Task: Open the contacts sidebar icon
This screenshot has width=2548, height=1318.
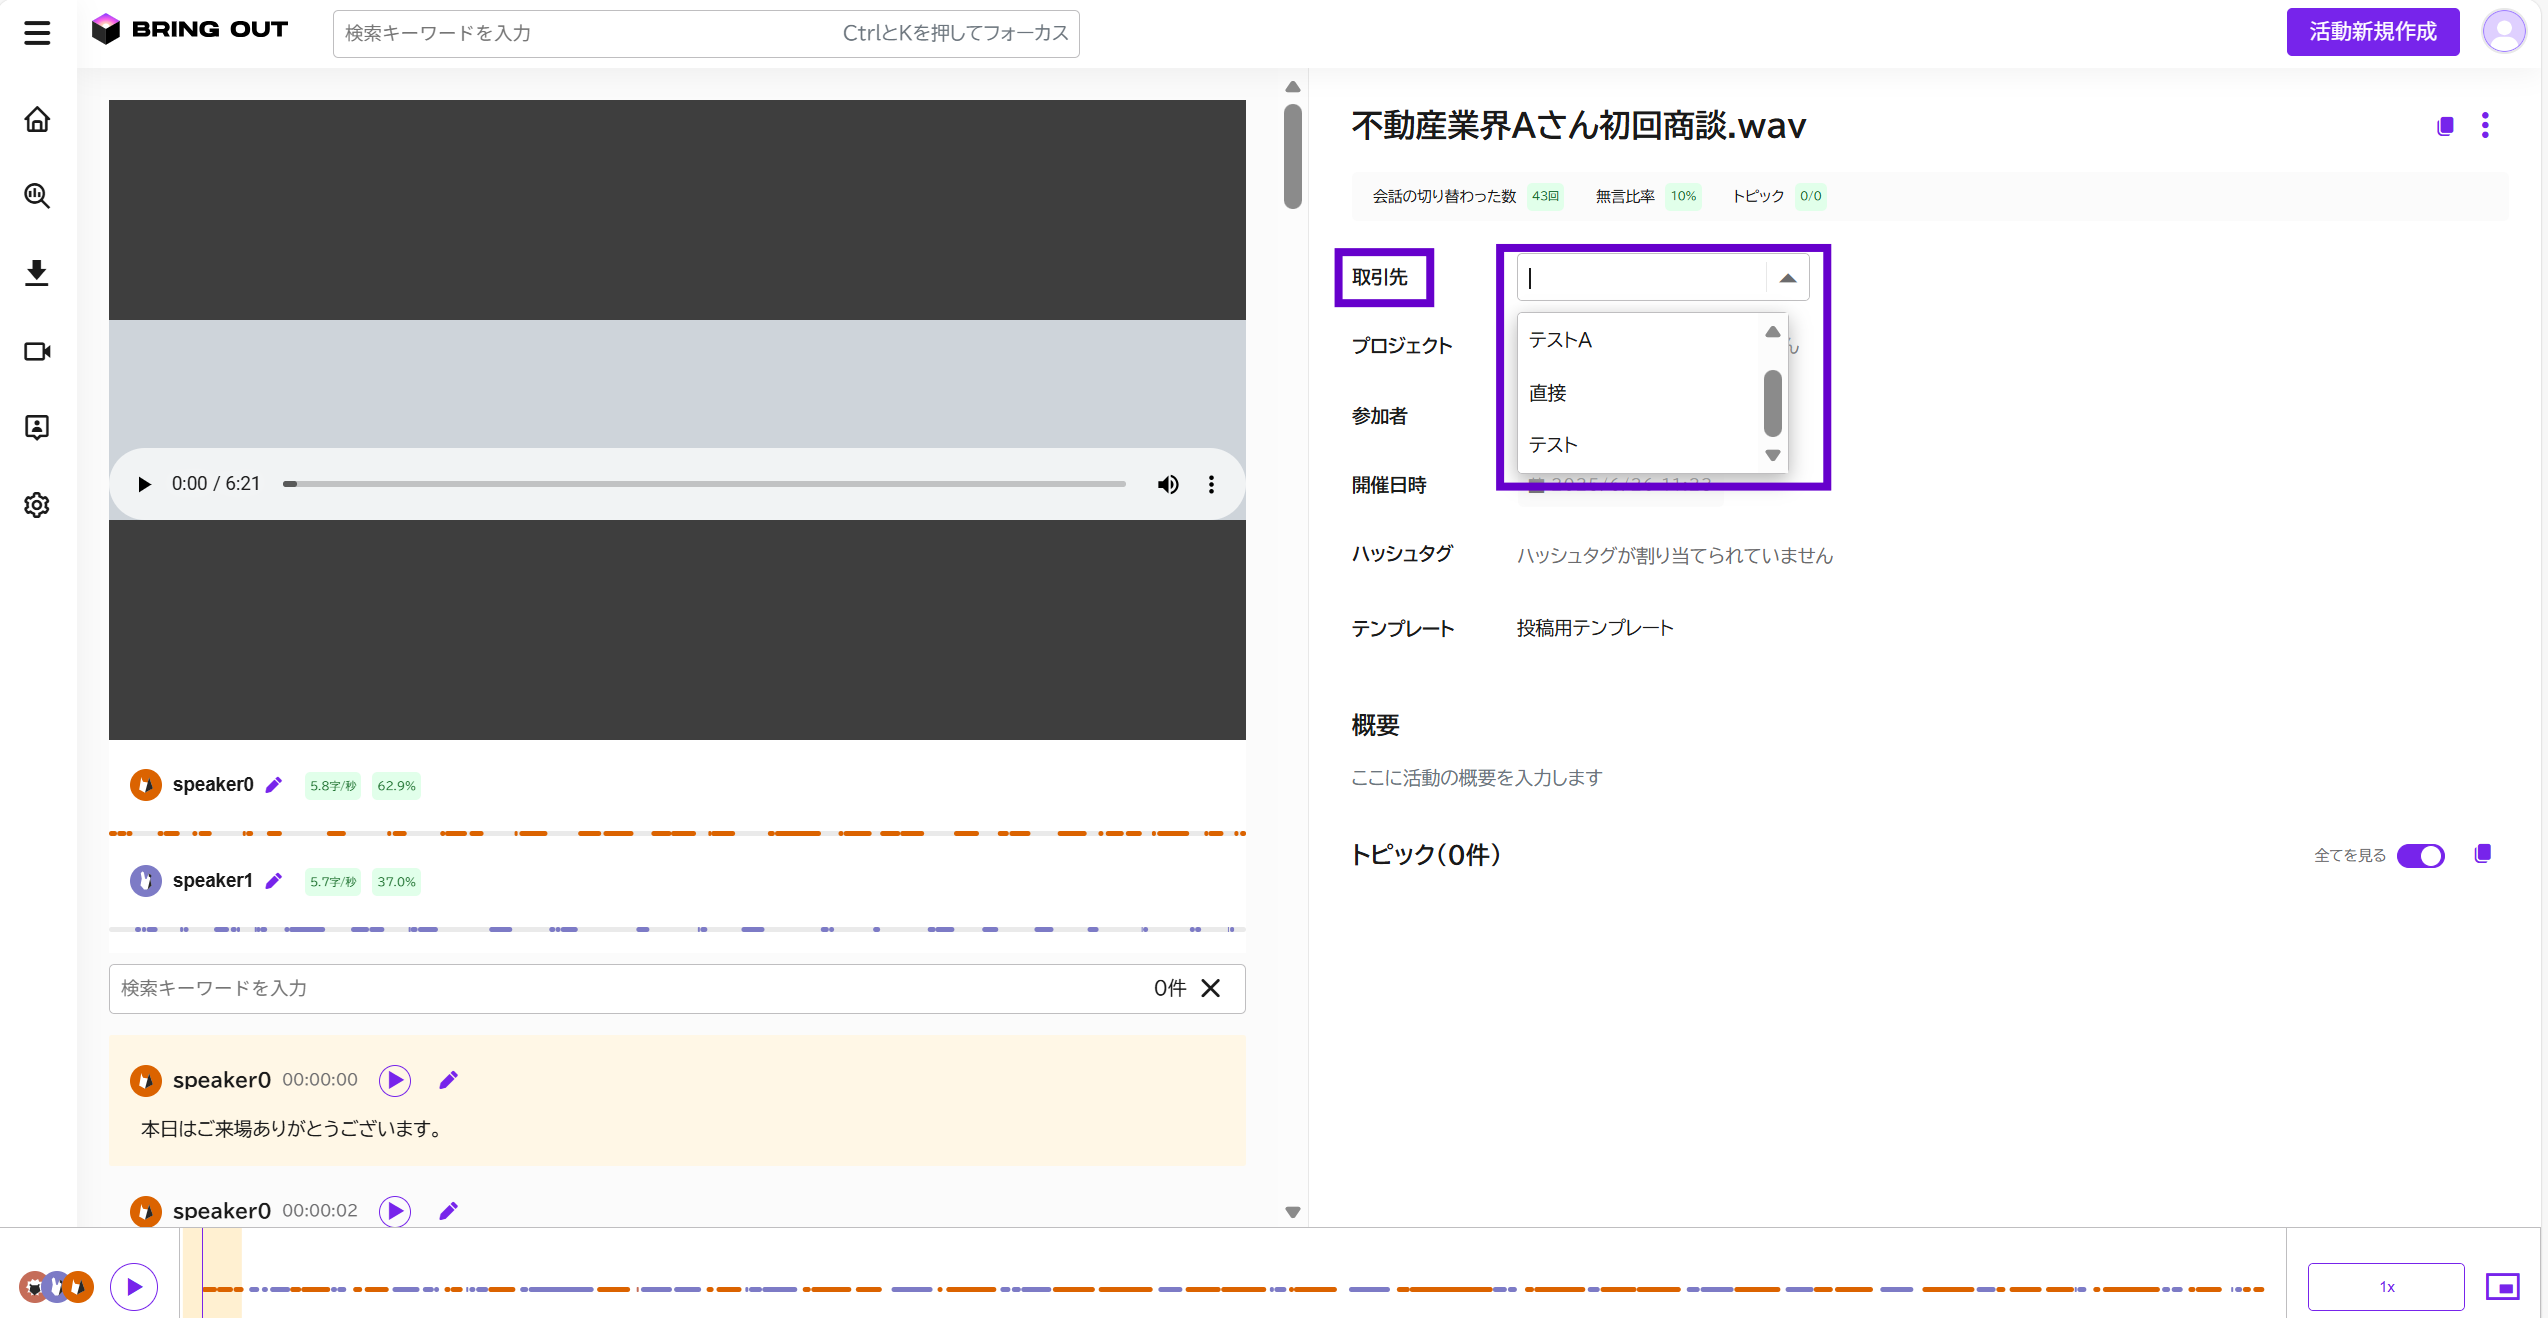Action: click(x=37, y=428)
